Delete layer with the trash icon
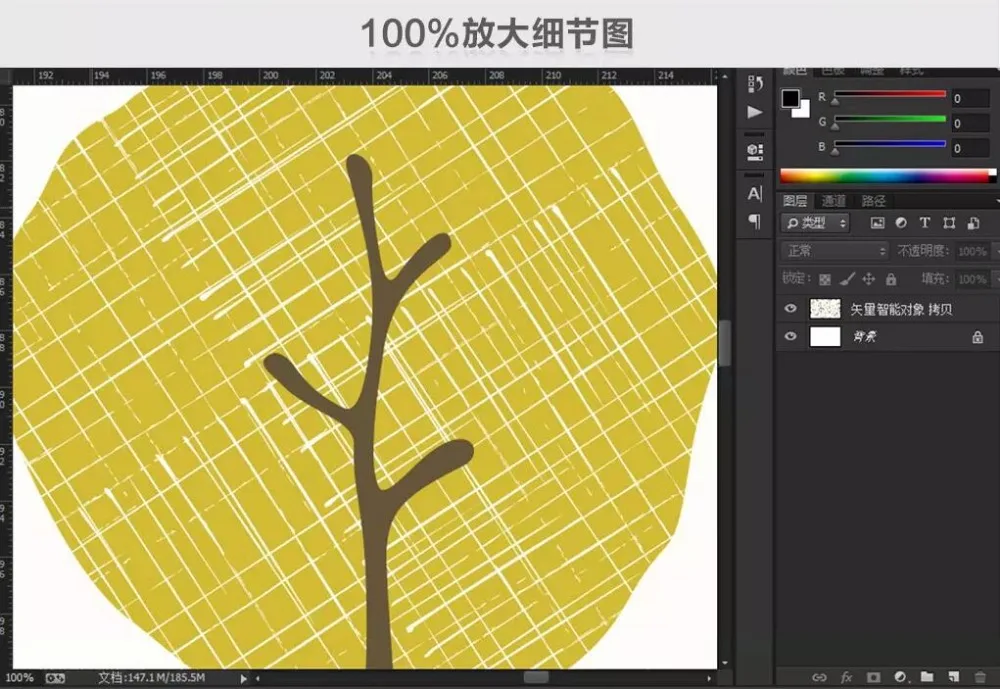This screenshot has width=1000, height=689. tap(980, 676)
